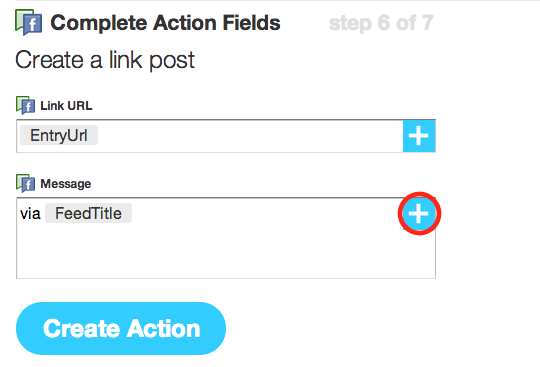
Task: Click the Create a link post subtitle
Action: tap(105, 60)
